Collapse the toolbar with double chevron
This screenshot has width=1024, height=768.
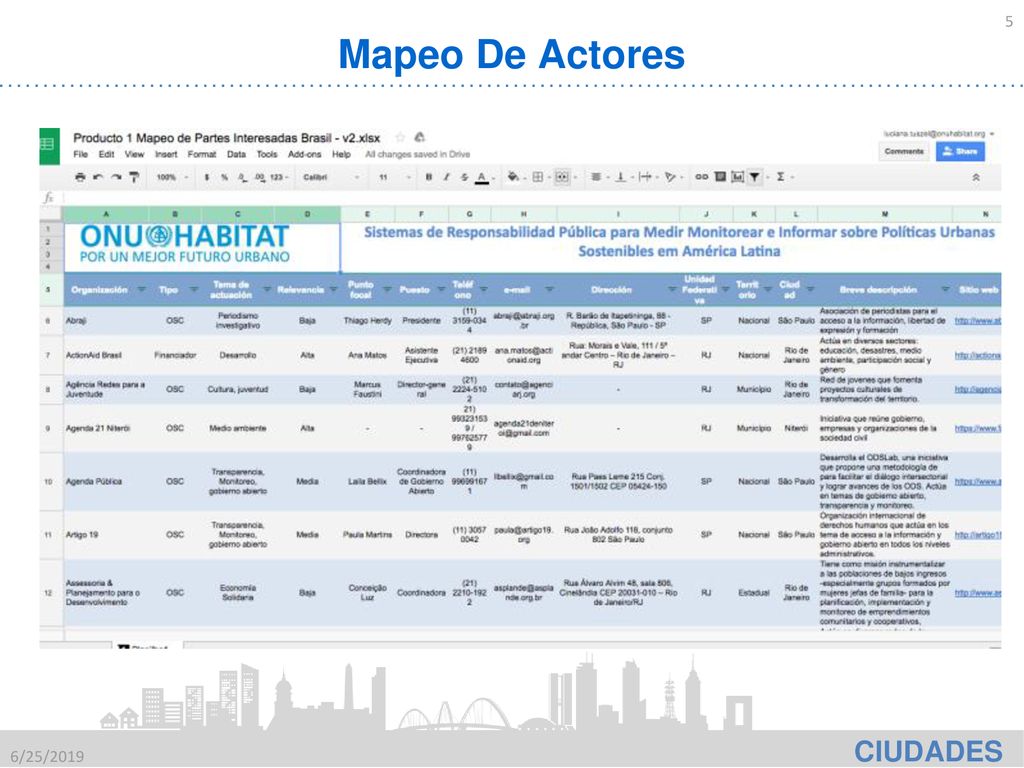pos(976,177)
